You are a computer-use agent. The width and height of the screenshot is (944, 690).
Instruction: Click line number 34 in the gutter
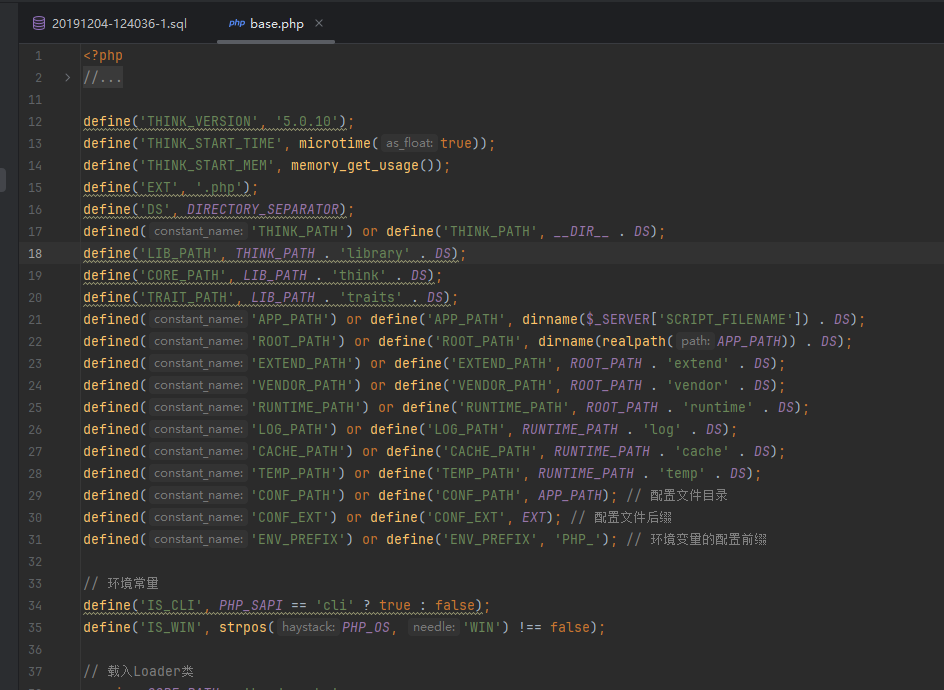[35, 605]
